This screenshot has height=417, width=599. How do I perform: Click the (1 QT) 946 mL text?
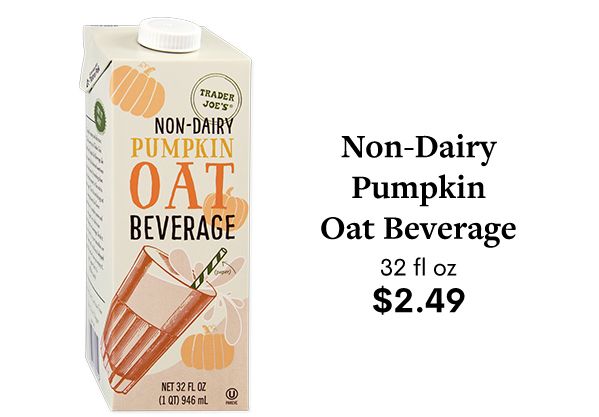point(183,401)
